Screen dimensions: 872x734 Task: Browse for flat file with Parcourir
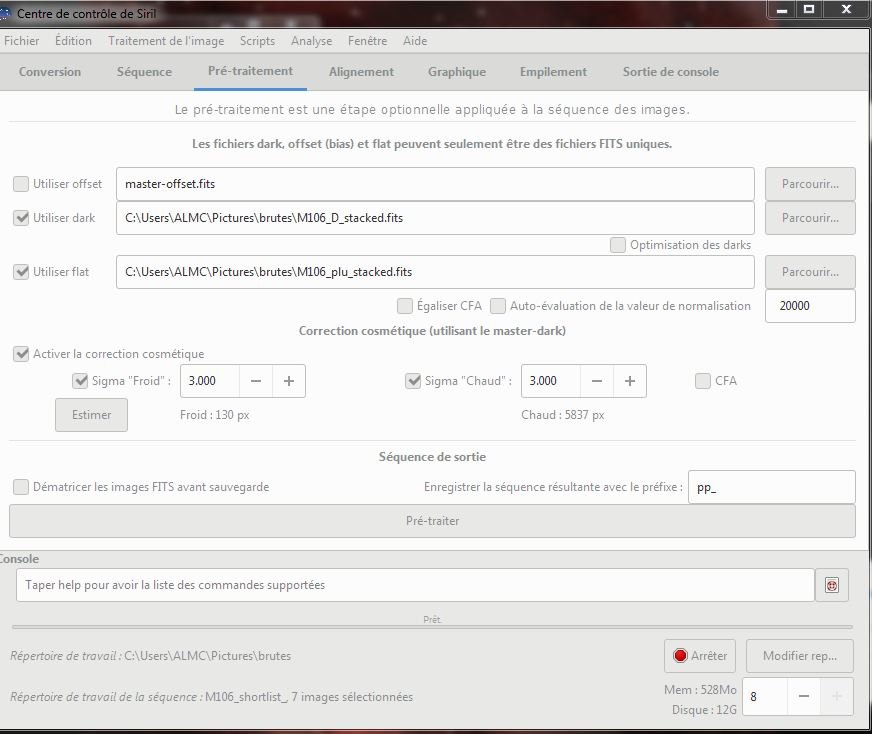pos(810,272)
